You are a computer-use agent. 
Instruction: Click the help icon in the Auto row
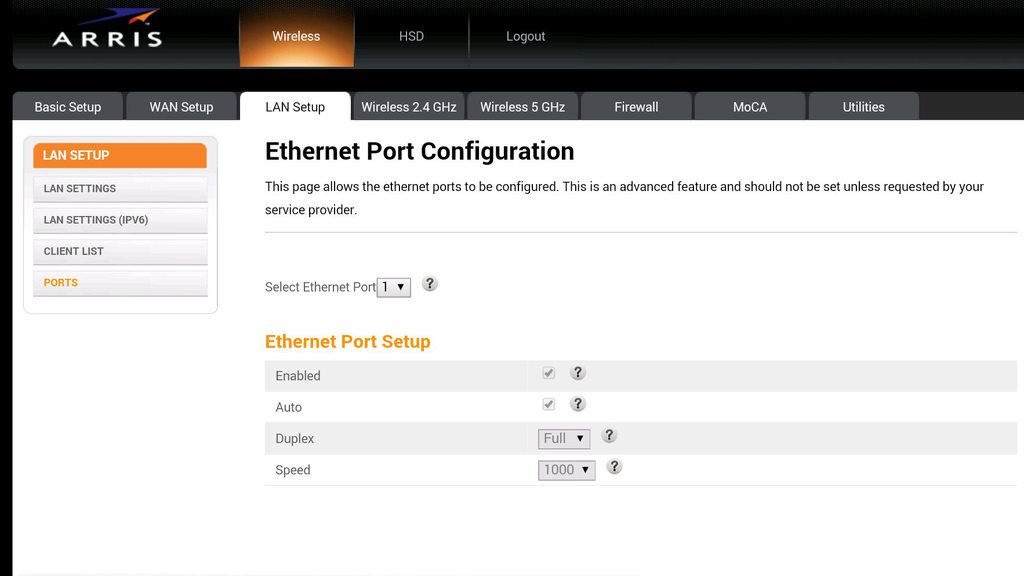pos(577,404)
